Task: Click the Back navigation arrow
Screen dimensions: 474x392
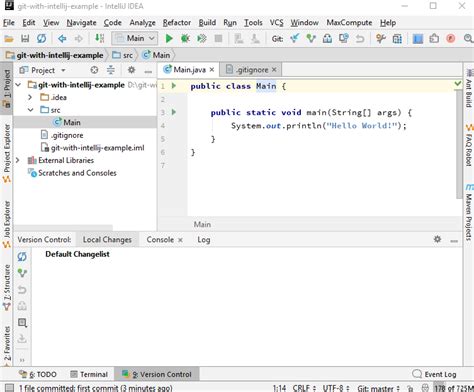Action: click(62, 39)
